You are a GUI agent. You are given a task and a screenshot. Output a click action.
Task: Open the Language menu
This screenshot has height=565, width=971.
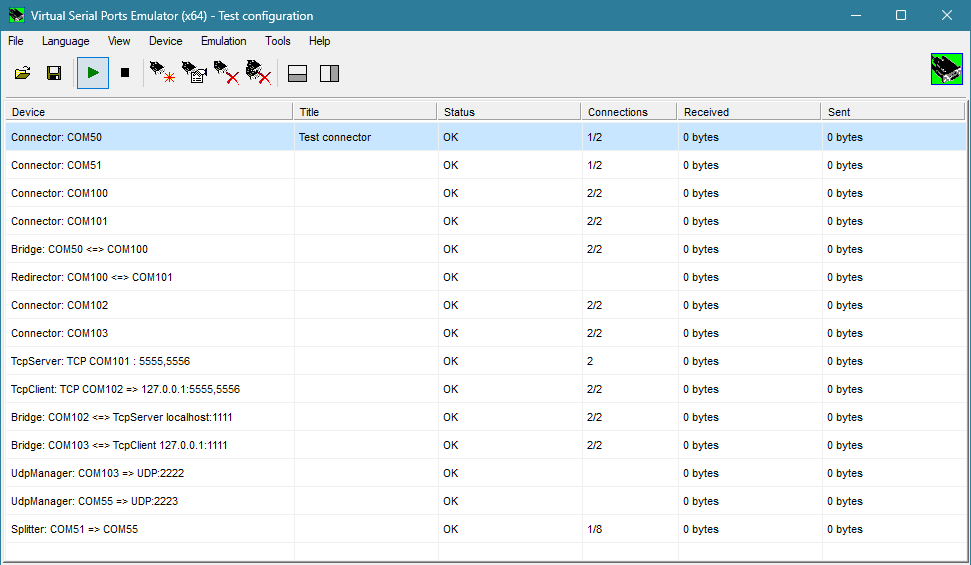(x=65, y=41)
